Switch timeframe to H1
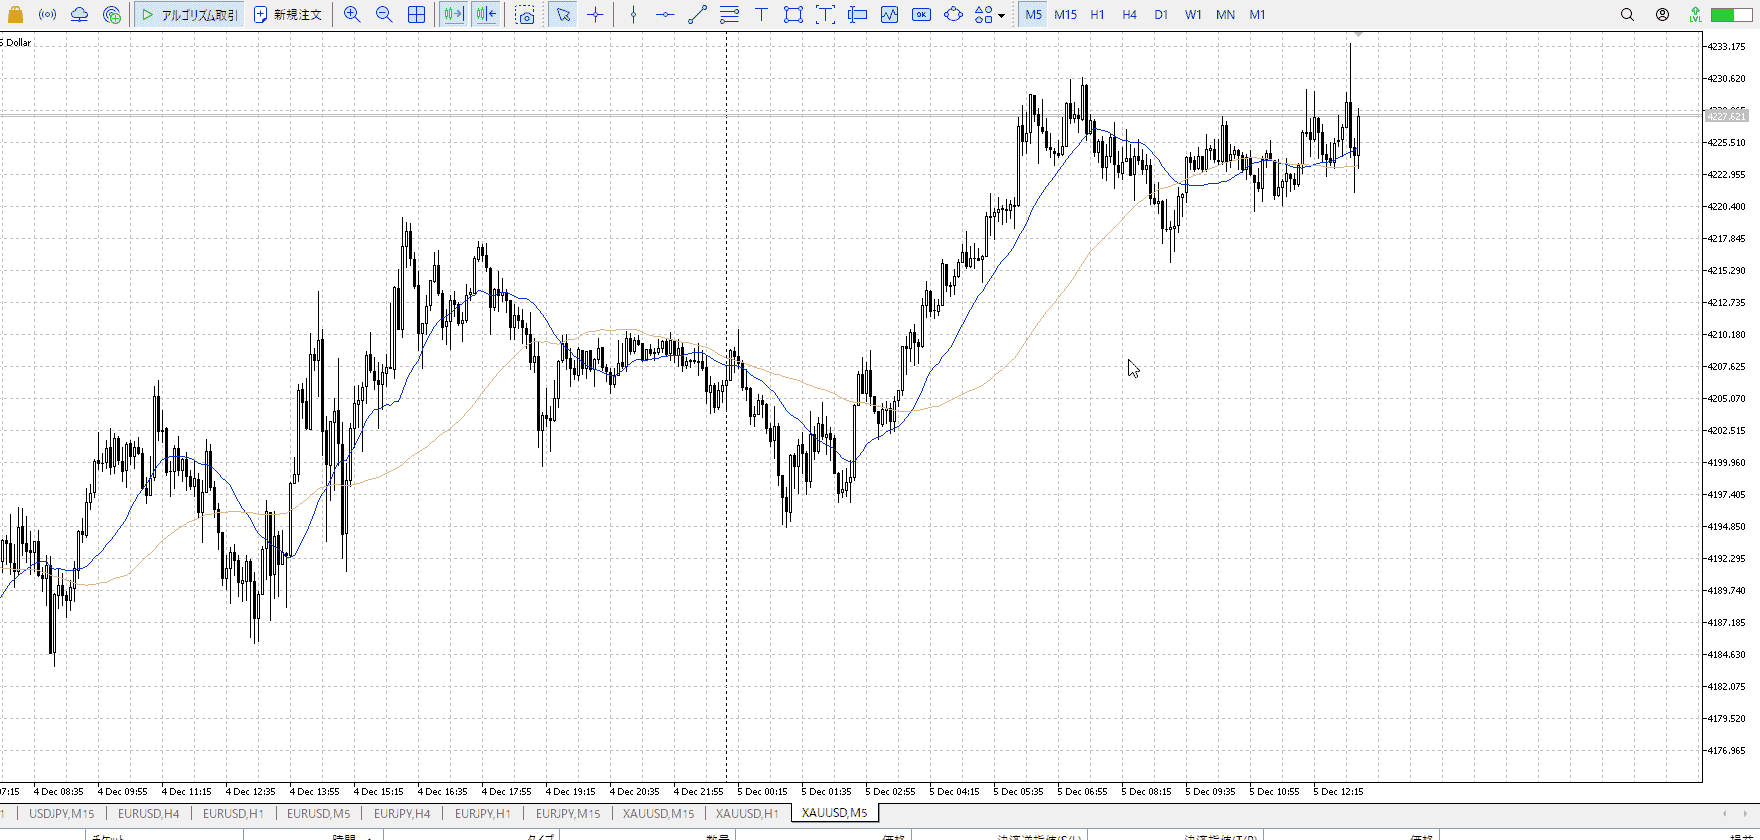Screen dimensions: 1760x840 coord(1097,15)
